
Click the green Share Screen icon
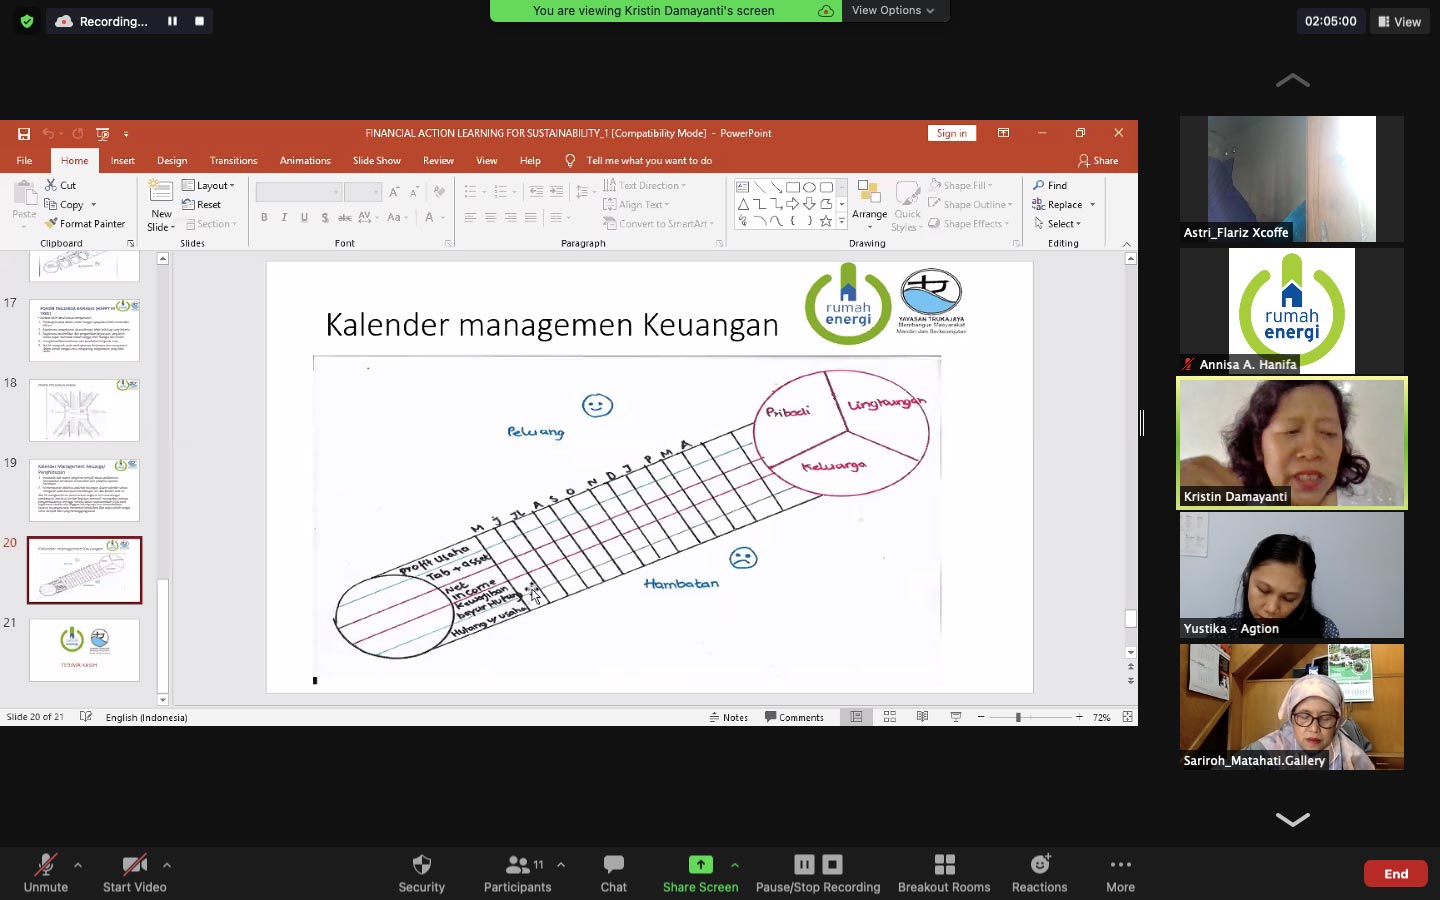(700, 864)
